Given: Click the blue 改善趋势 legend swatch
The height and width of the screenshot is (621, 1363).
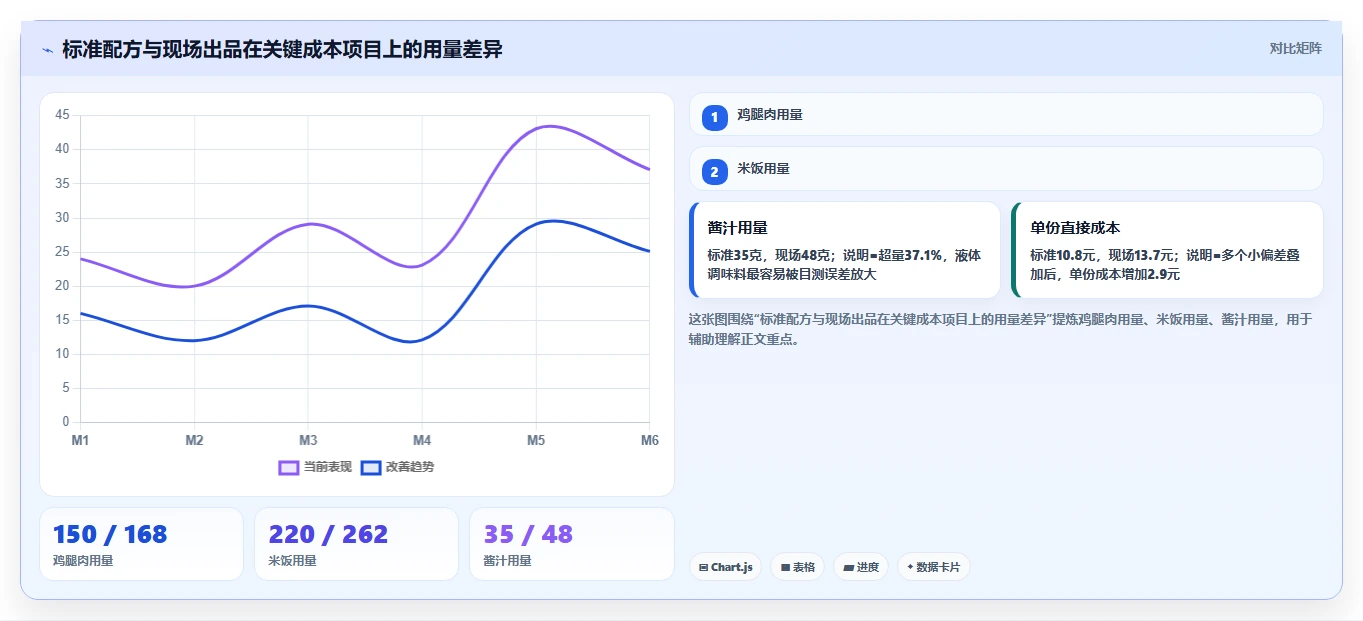Looking at the screenshot, I should click(x=371, y=467).
